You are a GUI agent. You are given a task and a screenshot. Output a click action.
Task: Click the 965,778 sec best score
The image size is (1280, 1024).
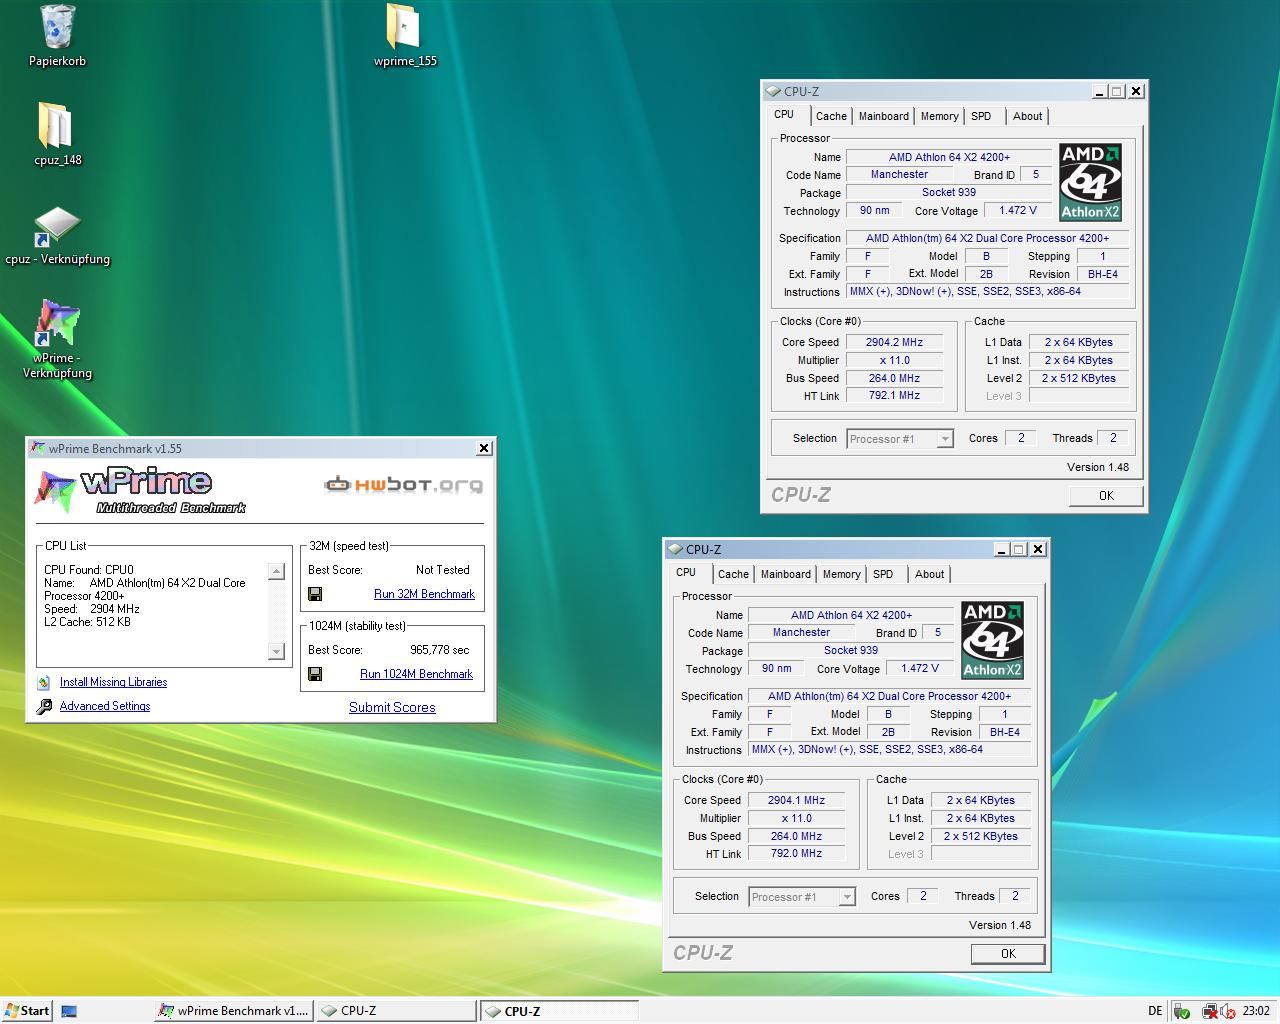coord(439,650)
